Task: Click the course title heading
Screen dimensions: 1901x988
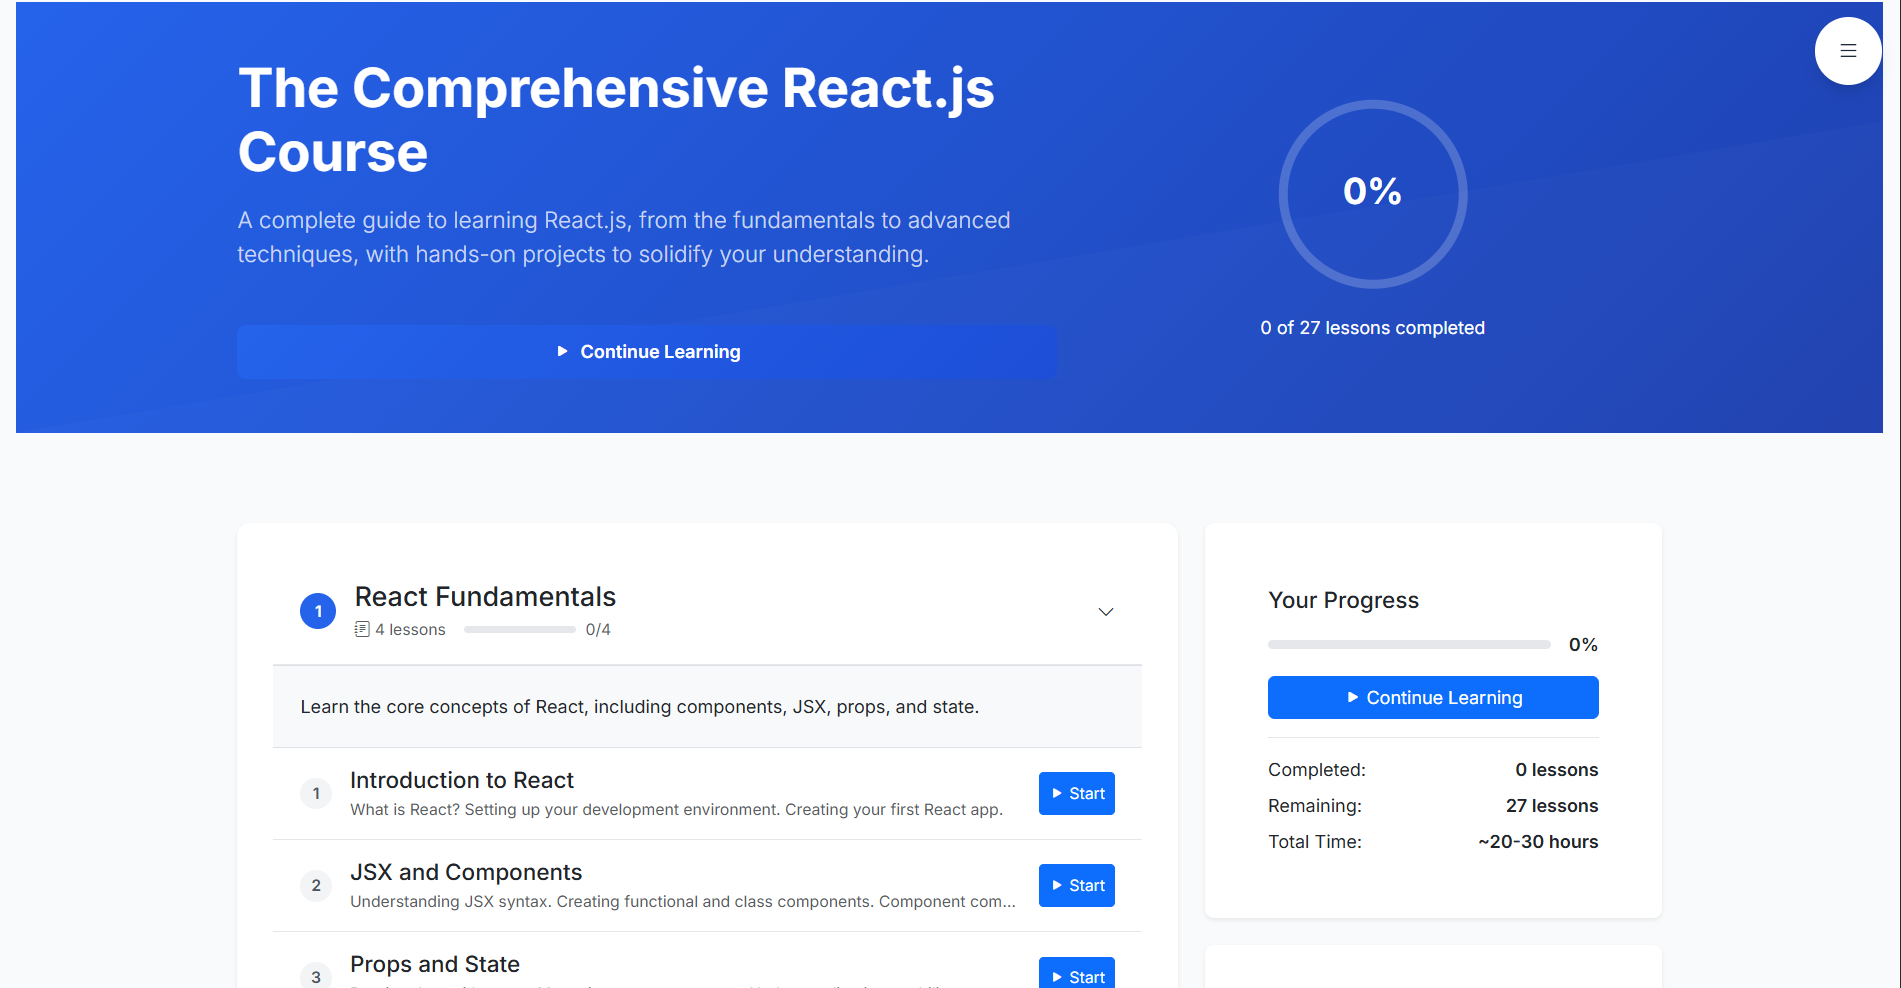Action: pyautogui.click(x=616, y=120)
